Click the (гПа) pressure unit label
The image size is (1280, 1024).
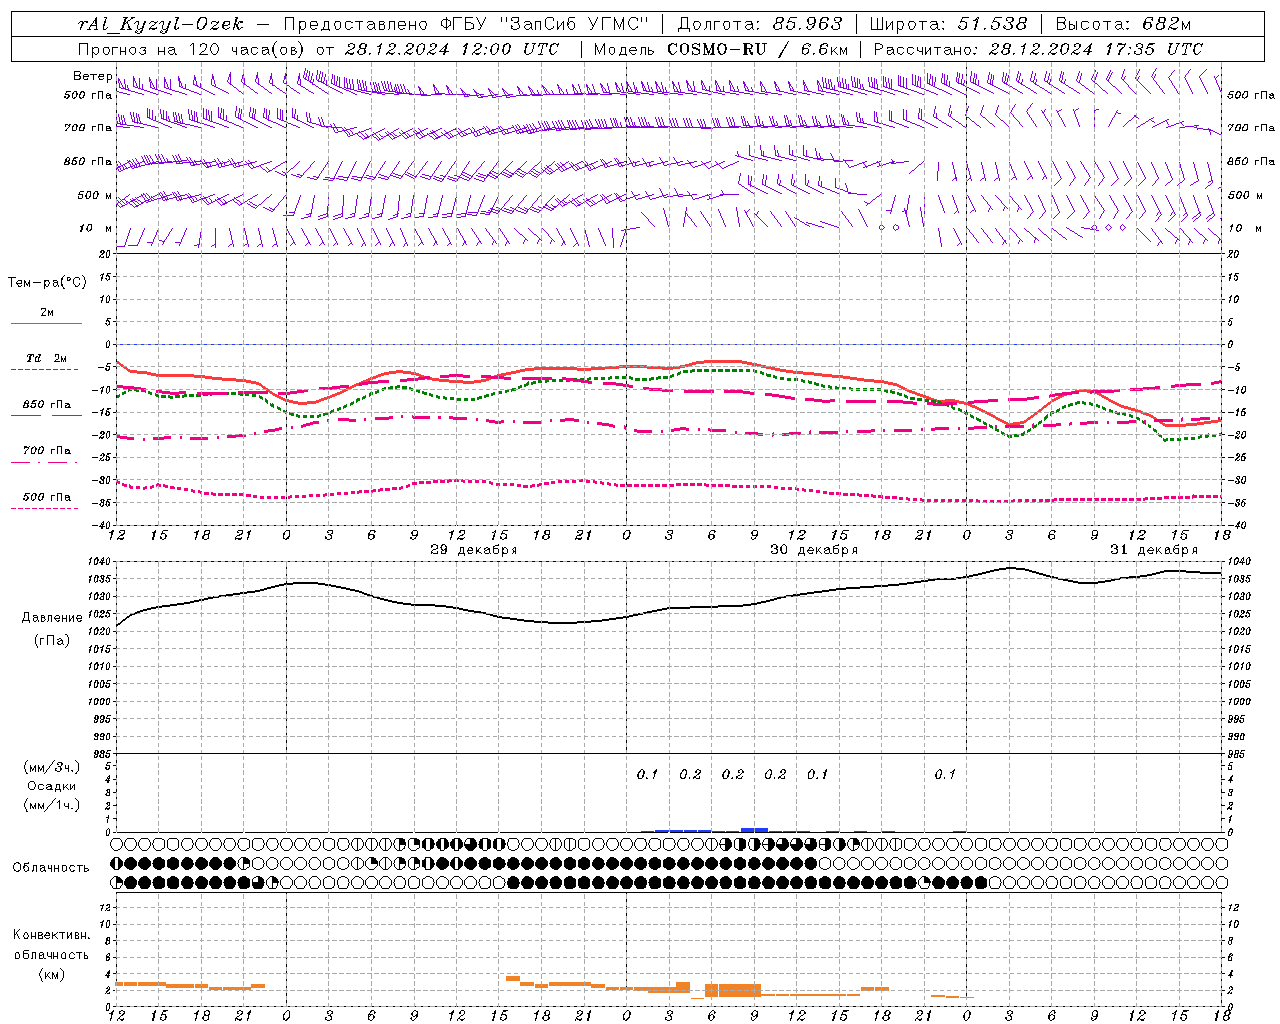click(52, 640)
